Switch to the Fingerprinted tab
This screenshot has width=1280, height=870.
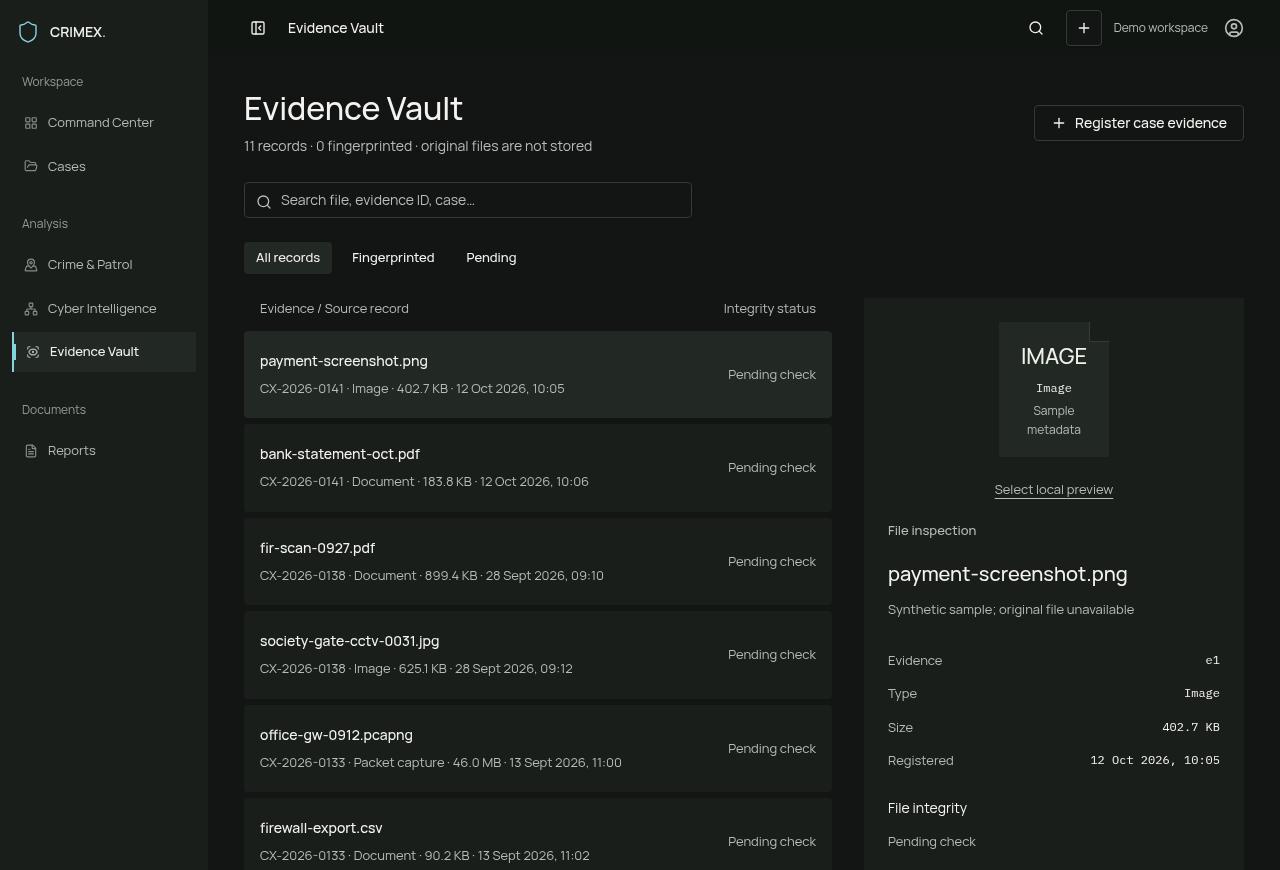coord(393,258)
